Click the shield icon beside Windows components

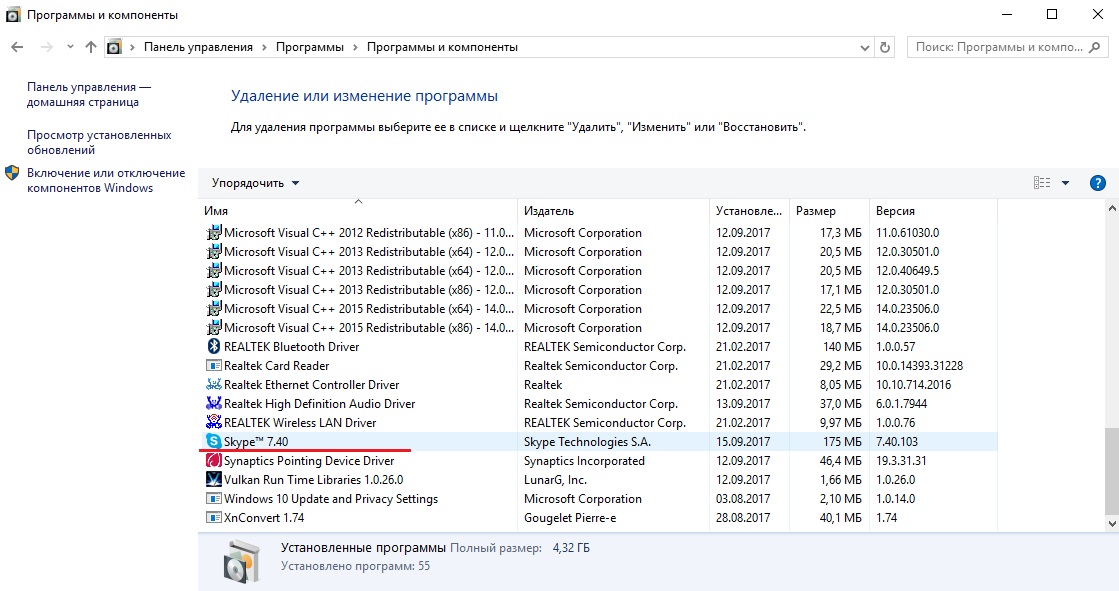click(12, 173)
